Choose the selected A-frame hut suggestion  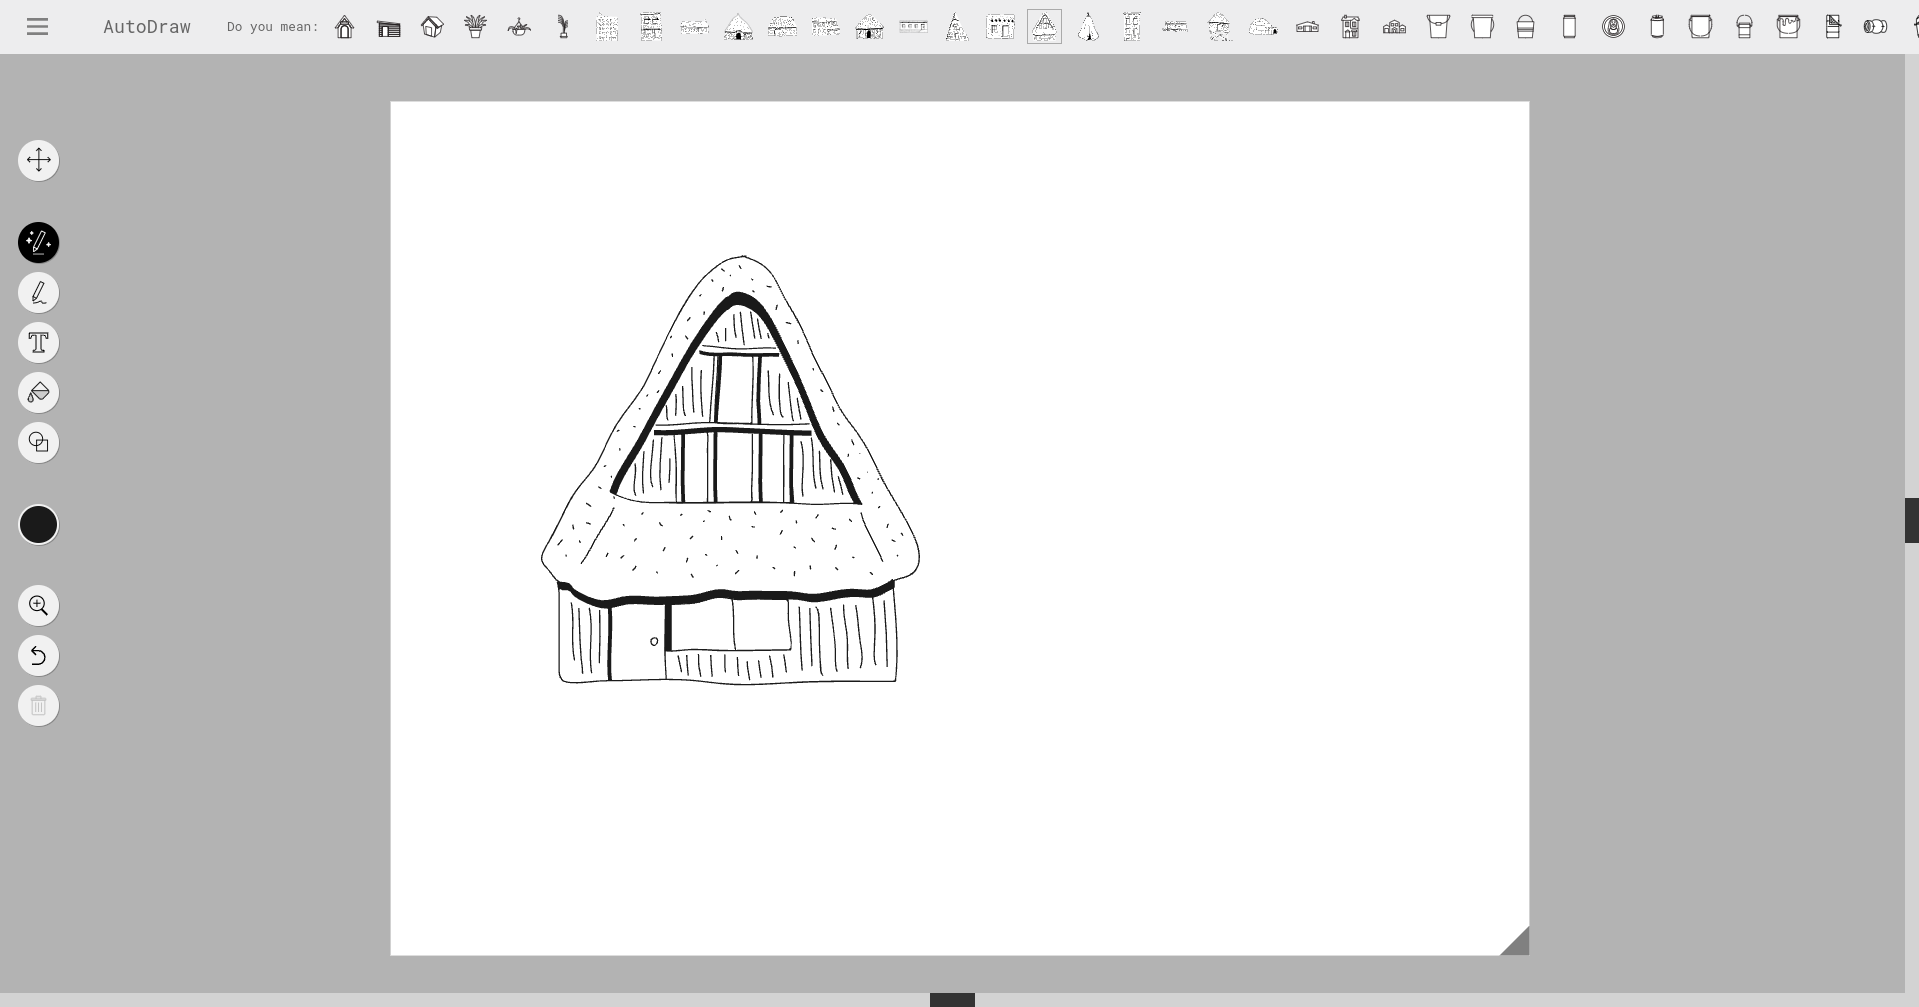click(x=1044, y=27)
